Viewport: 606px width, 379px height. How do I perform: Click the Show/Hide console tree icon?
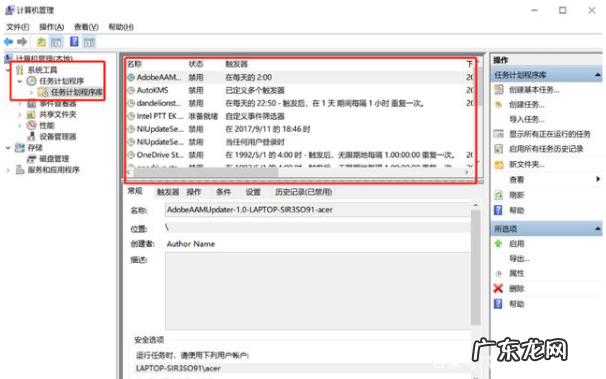[56, 42]
